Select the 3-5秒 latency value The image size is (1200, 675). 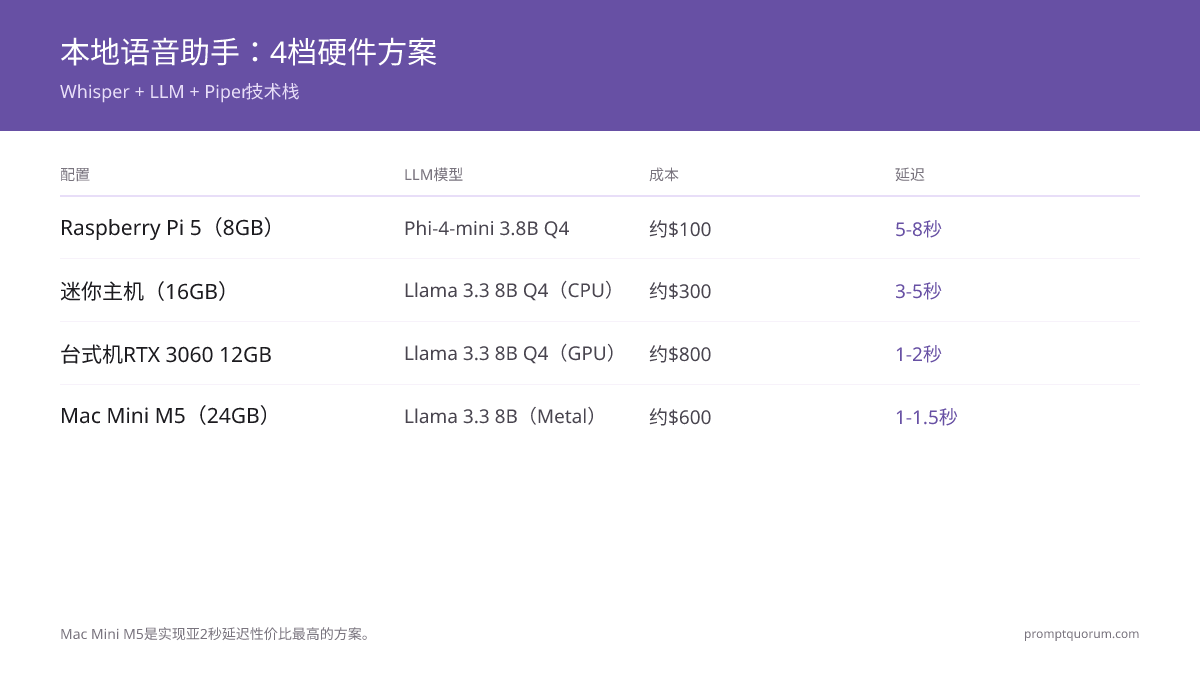coord(918,292)
